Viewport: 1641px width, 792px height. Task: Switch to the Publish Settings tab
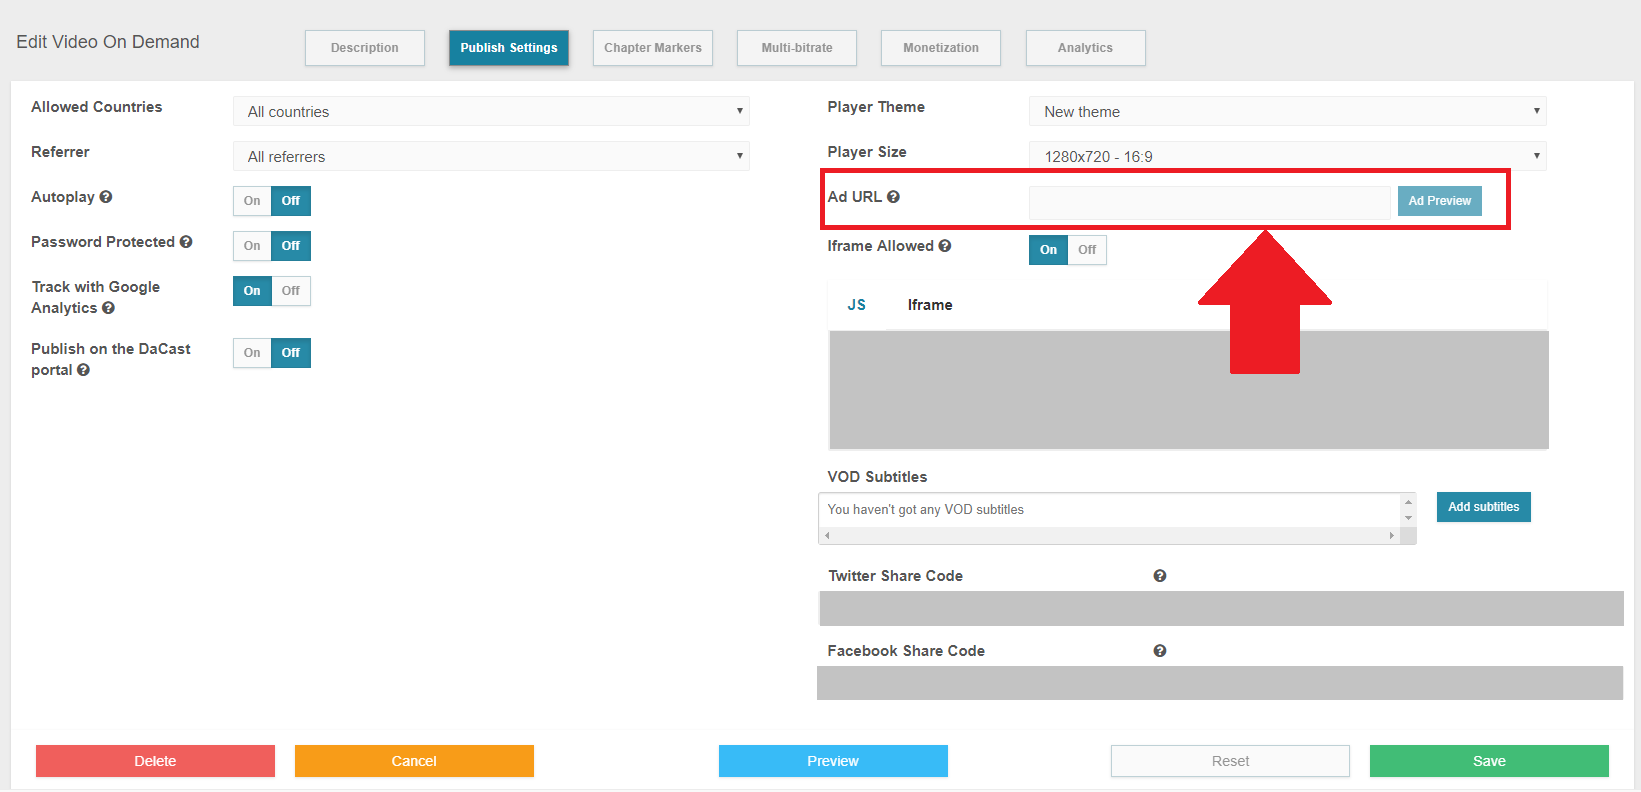tap(509, 48)
